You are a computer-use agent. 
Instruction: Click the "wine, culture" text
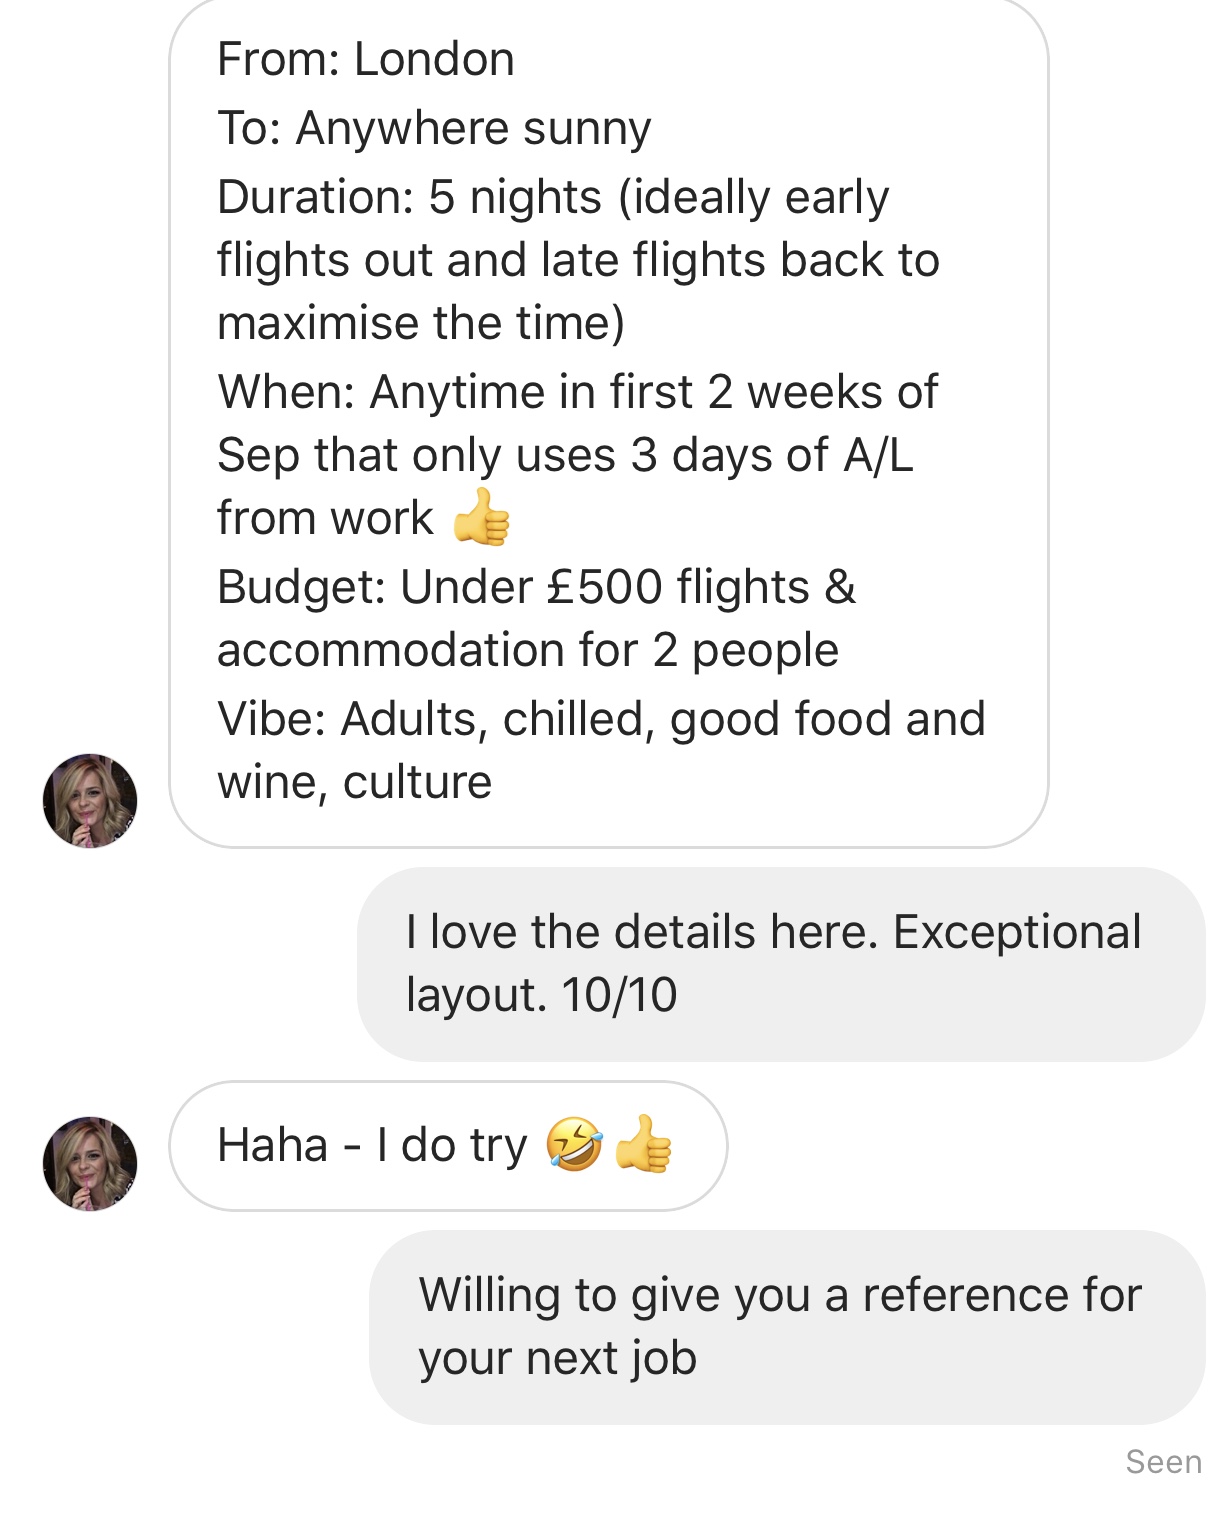354,783
